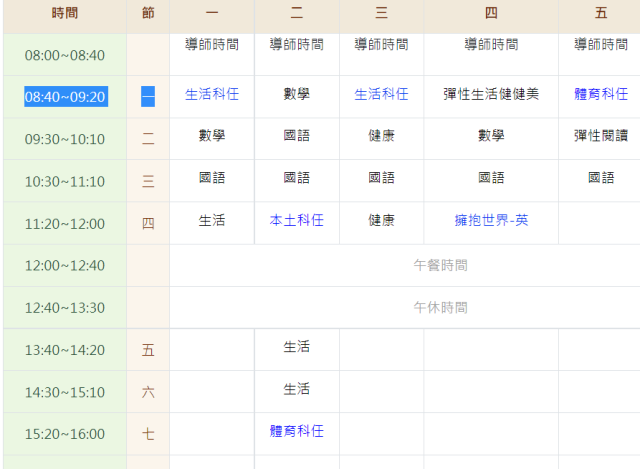The image size is (640, 469).
Task: Open Monday's first period 生活科任 link
Action: (x=212, y=94)
